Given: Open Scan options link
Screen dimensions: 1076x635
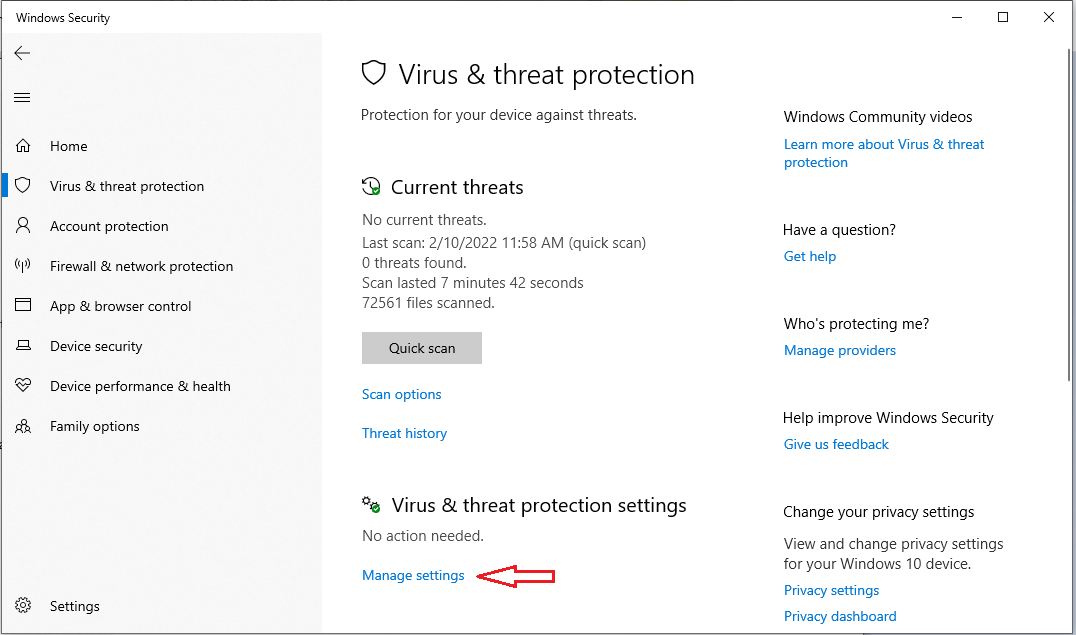Looking at the screenshot, I should [401, 394].
